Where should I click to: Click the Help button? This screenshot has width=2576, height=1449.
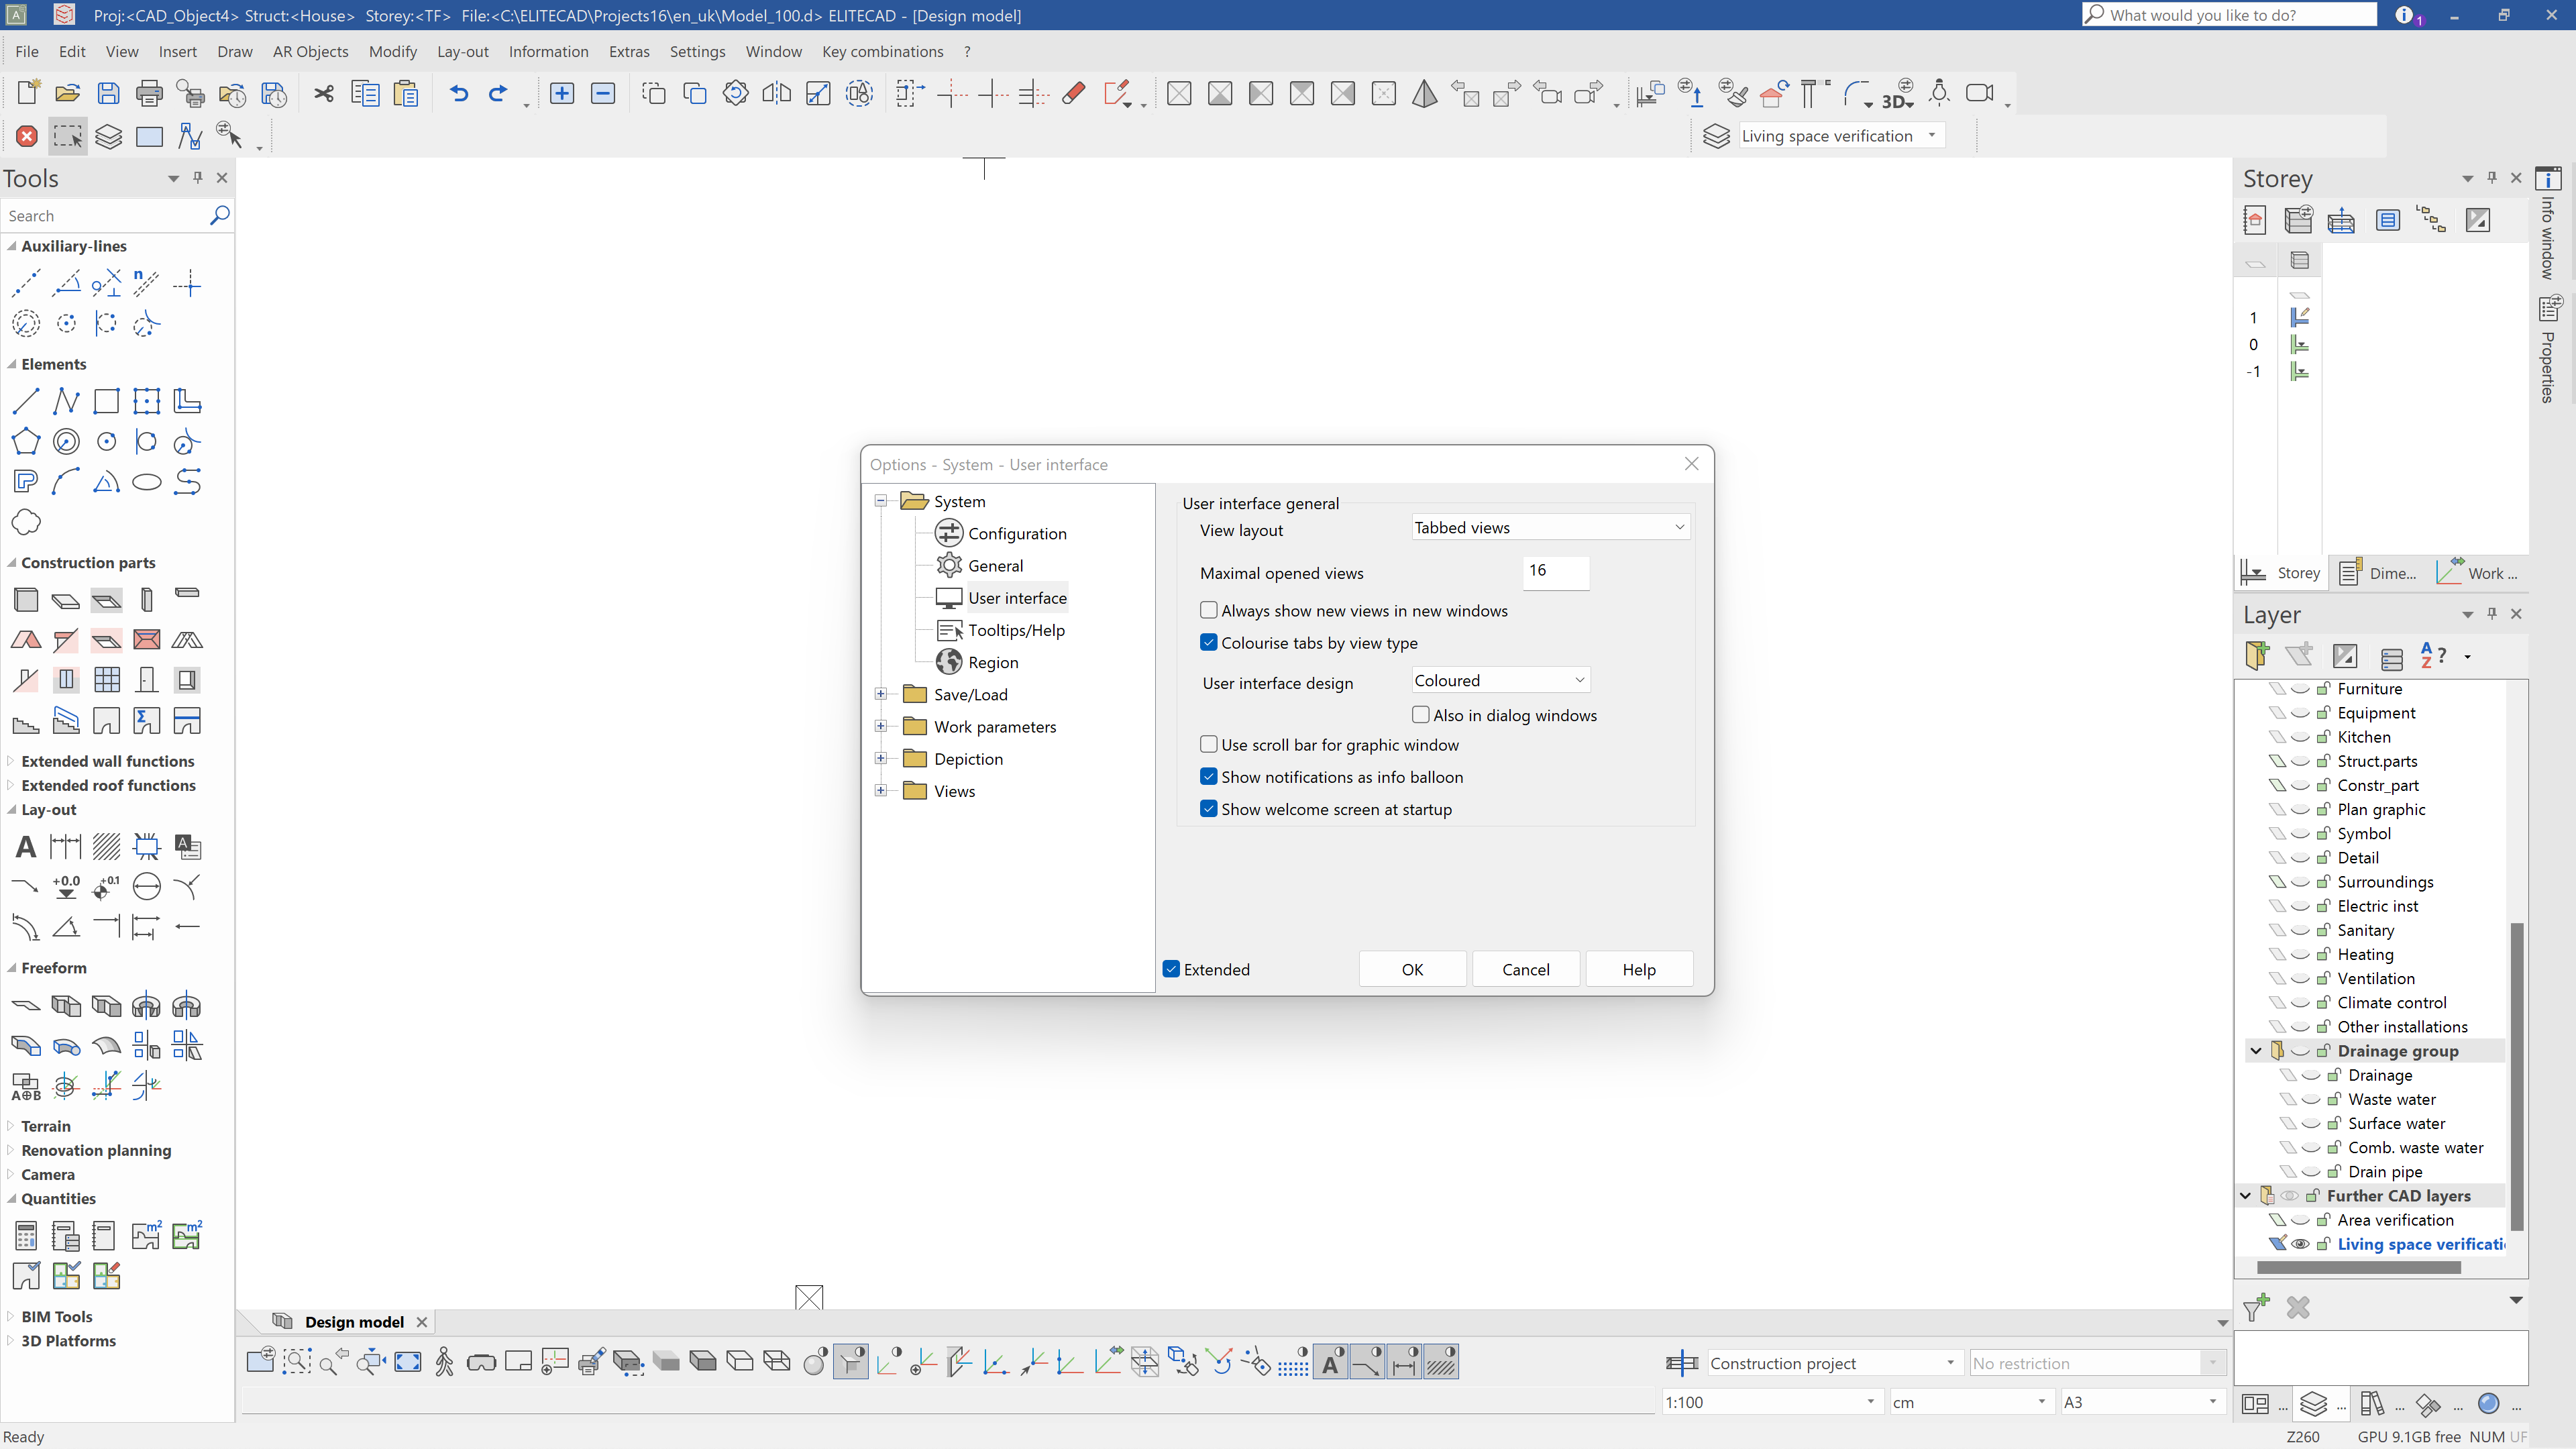pyautogui.click(x=1638, y=968)
